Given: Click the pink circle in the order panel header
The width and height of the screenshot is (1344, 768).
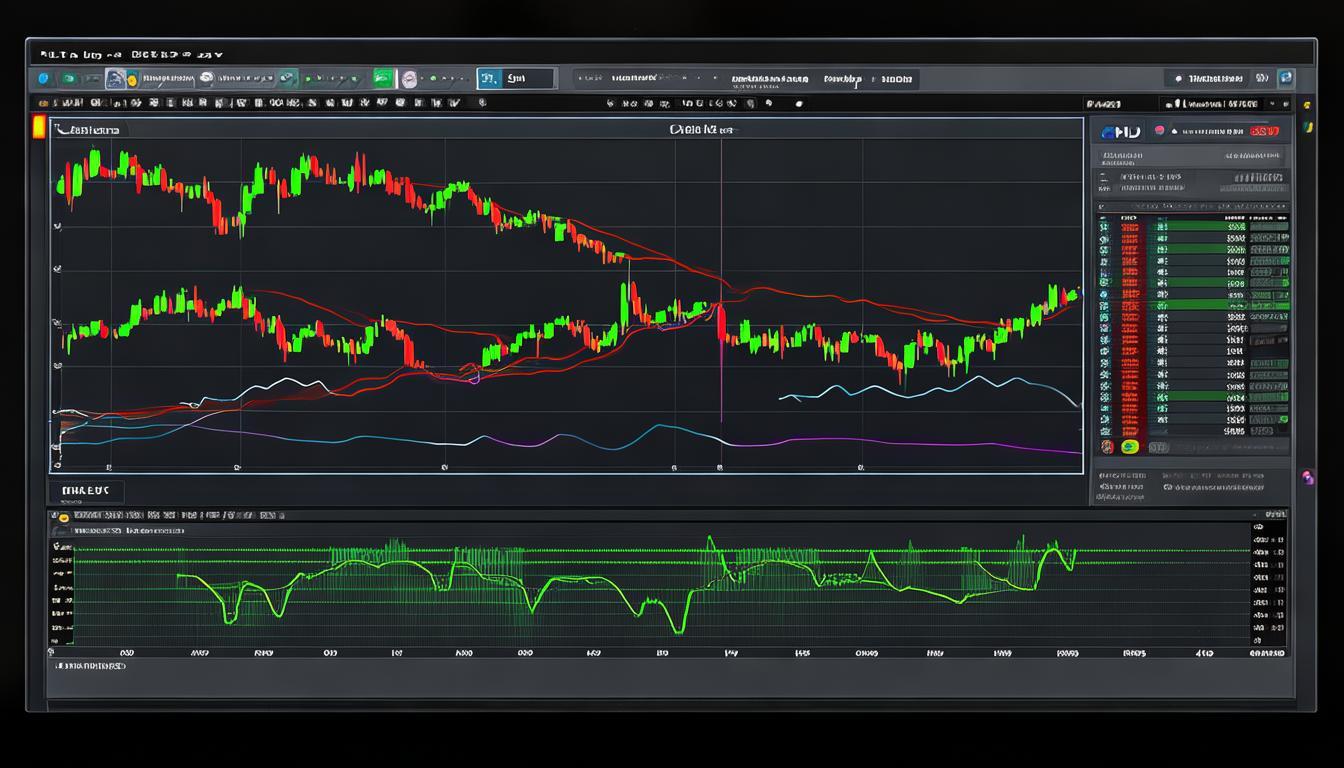Looking at the screenshot, I should click(x=1160, y=130).
